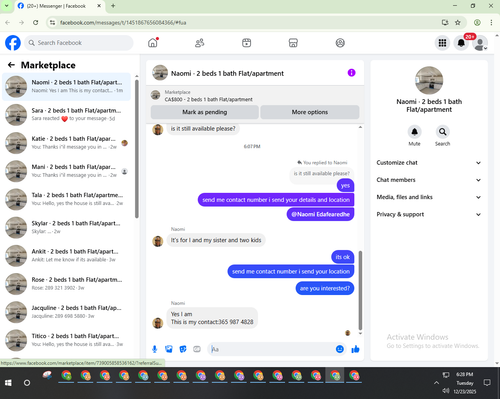Click the conversation header listing thumbnail

(x=160, y=73)
